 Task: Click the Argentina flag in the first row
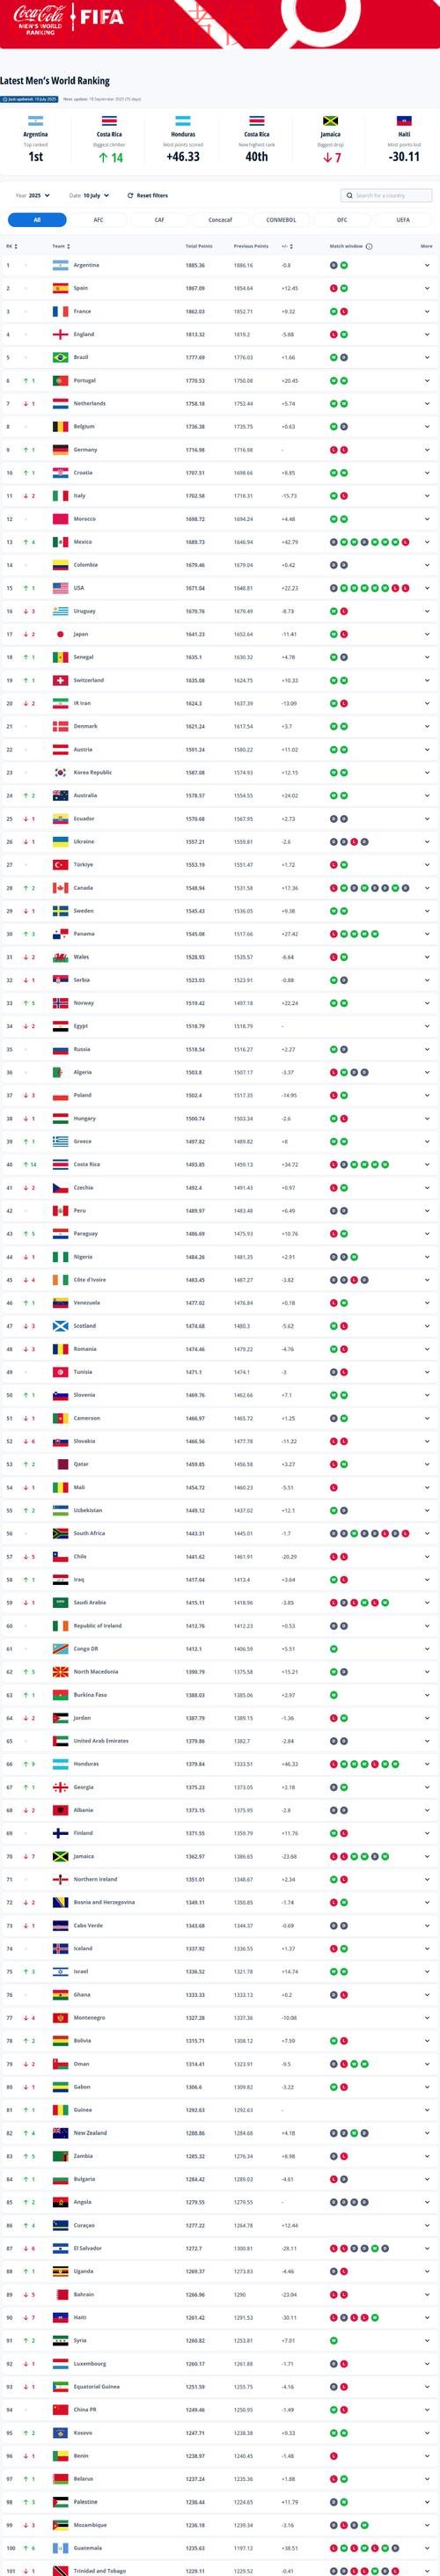click(x=61, y=266)
